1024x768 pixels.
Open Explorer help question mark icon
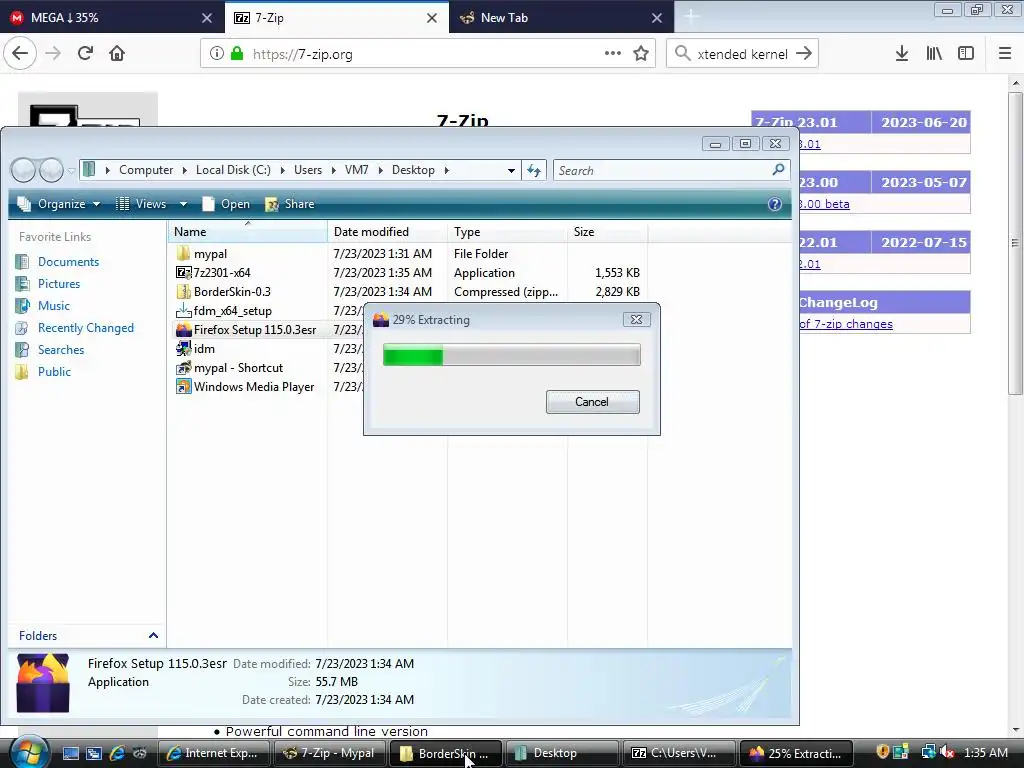click(775, 204)
